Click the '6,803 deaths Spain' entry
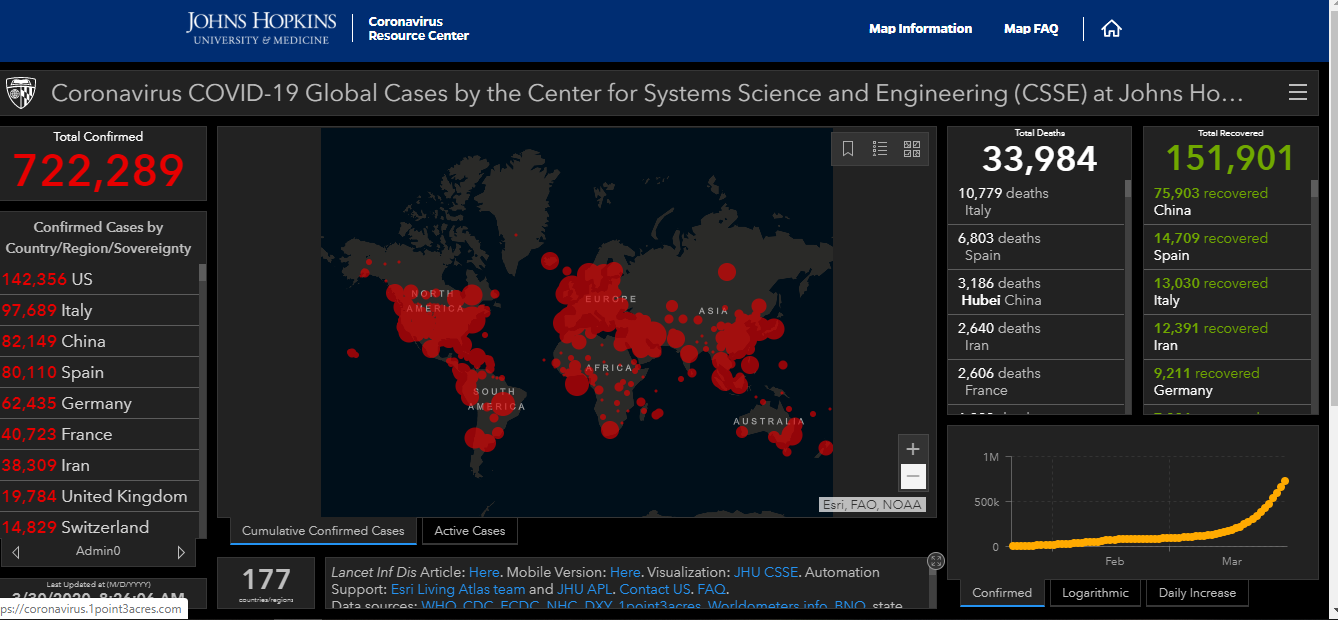 1036,247
